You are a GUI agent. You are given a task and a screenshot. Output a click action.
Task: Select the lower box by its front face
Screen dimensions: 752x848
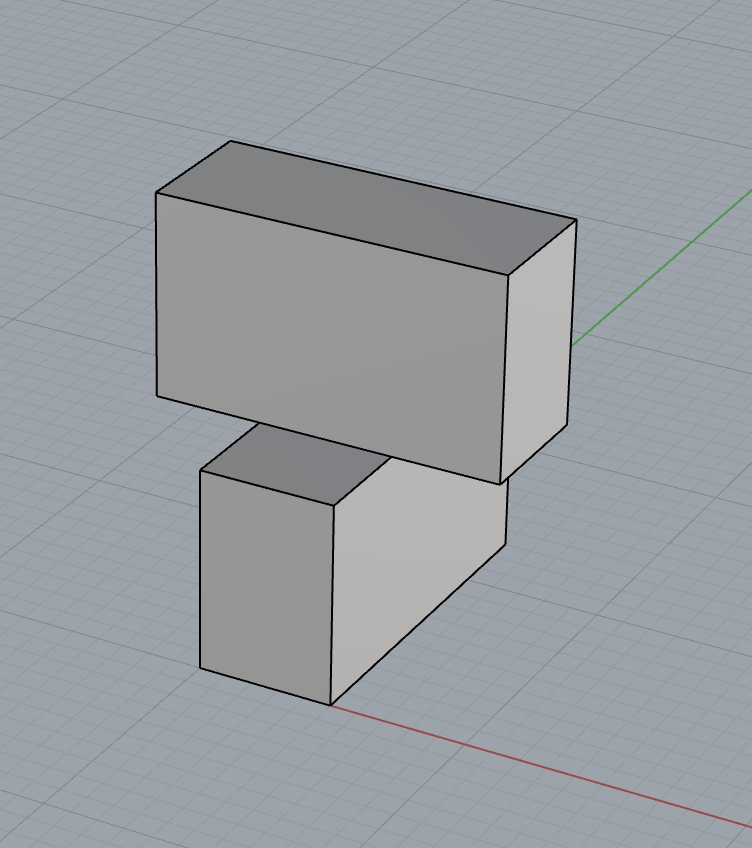[266, 587]
